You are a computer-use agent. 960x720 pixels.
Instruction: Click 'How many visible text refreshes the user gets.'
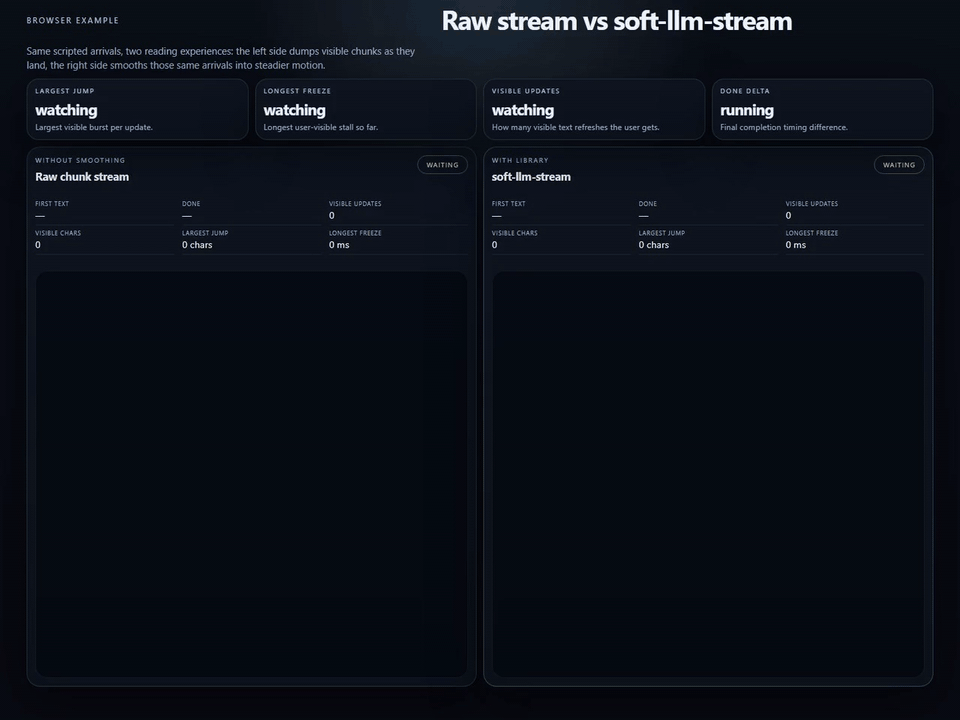[576, 127]
